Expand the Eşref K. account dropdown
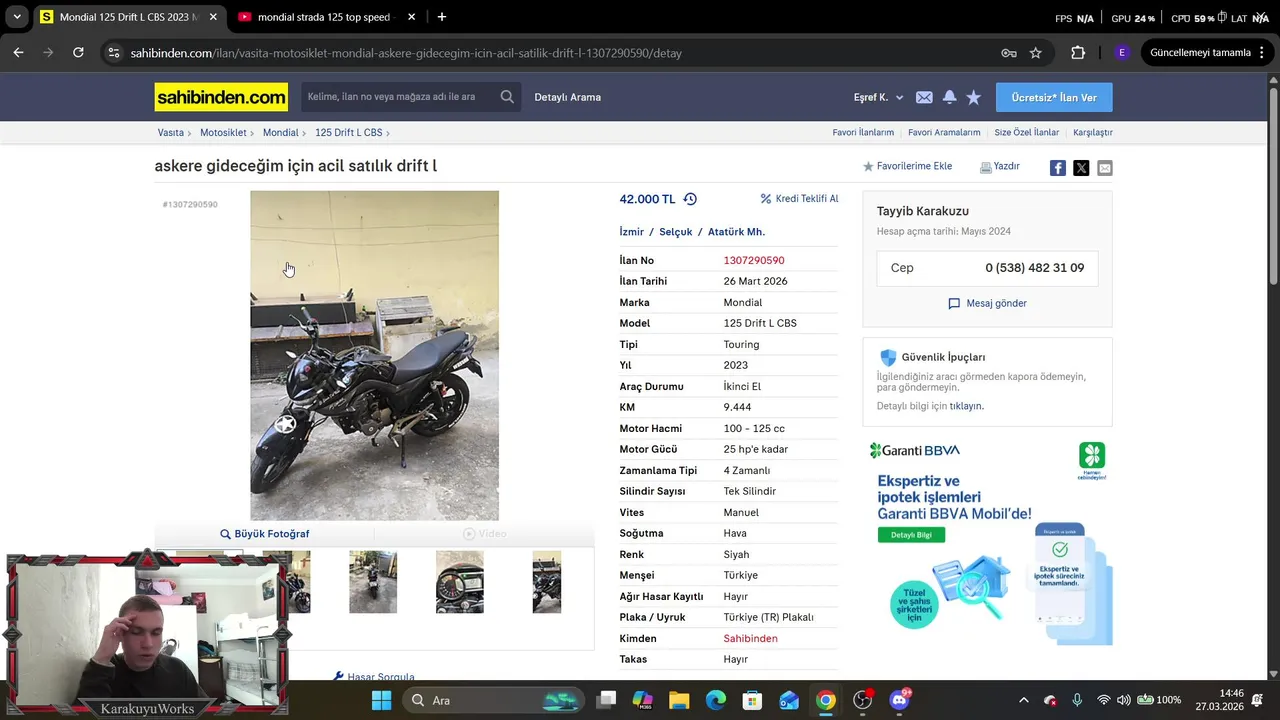The height and width of the screenshot is (720, 1280). 879,97
